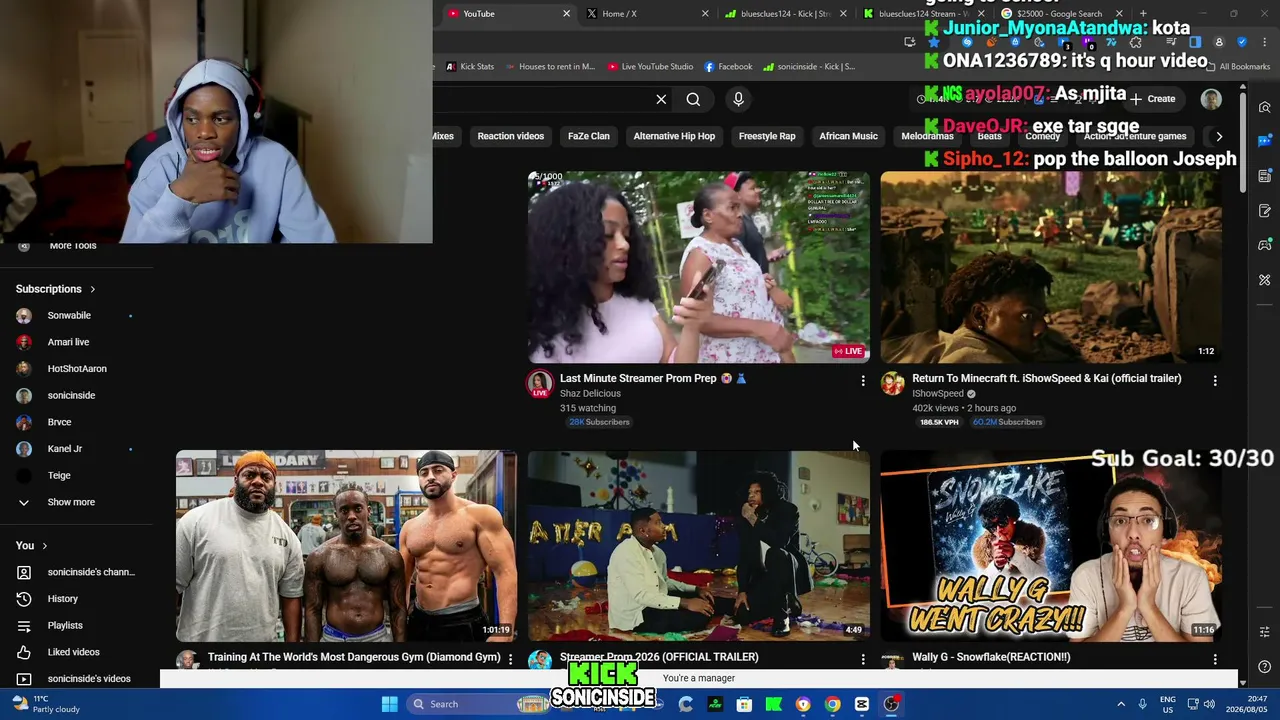
Task: Open the Chrome extensions puzzle icon
Action: [1136, 42]
